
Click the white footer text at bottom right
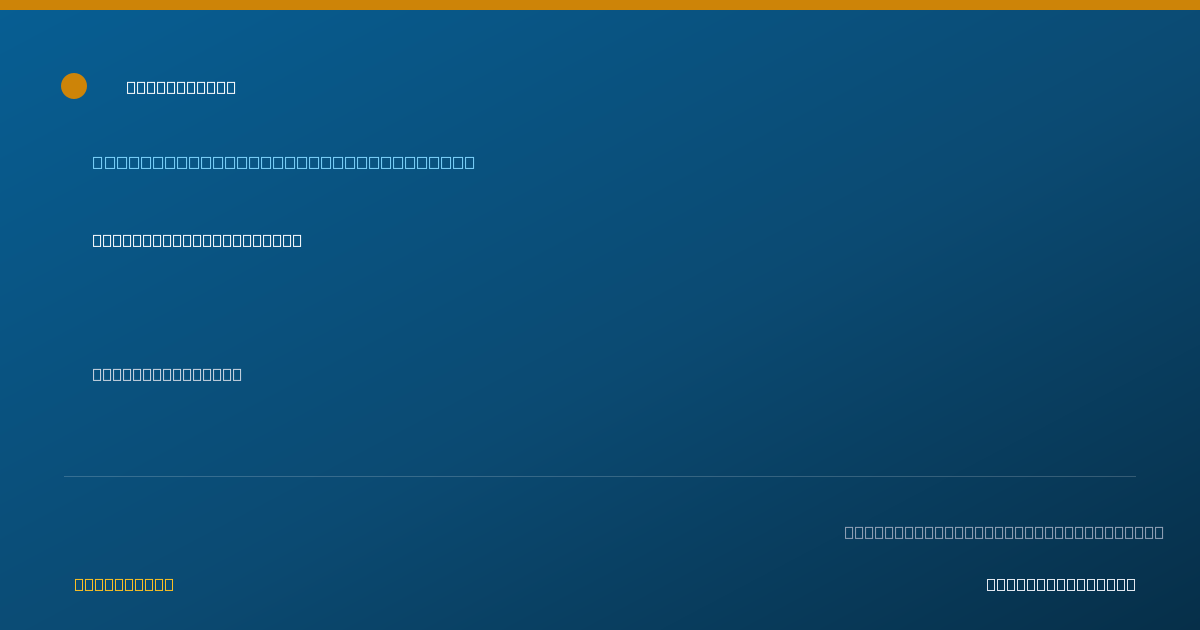pos(1061,584)
